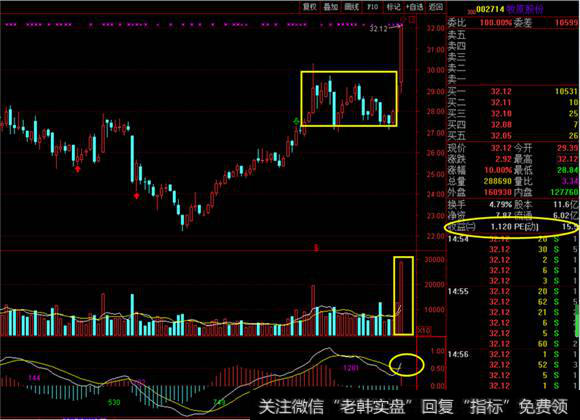Open F10 company information
The width and height of the screenshot is (580, 420).
pos(372,7)
